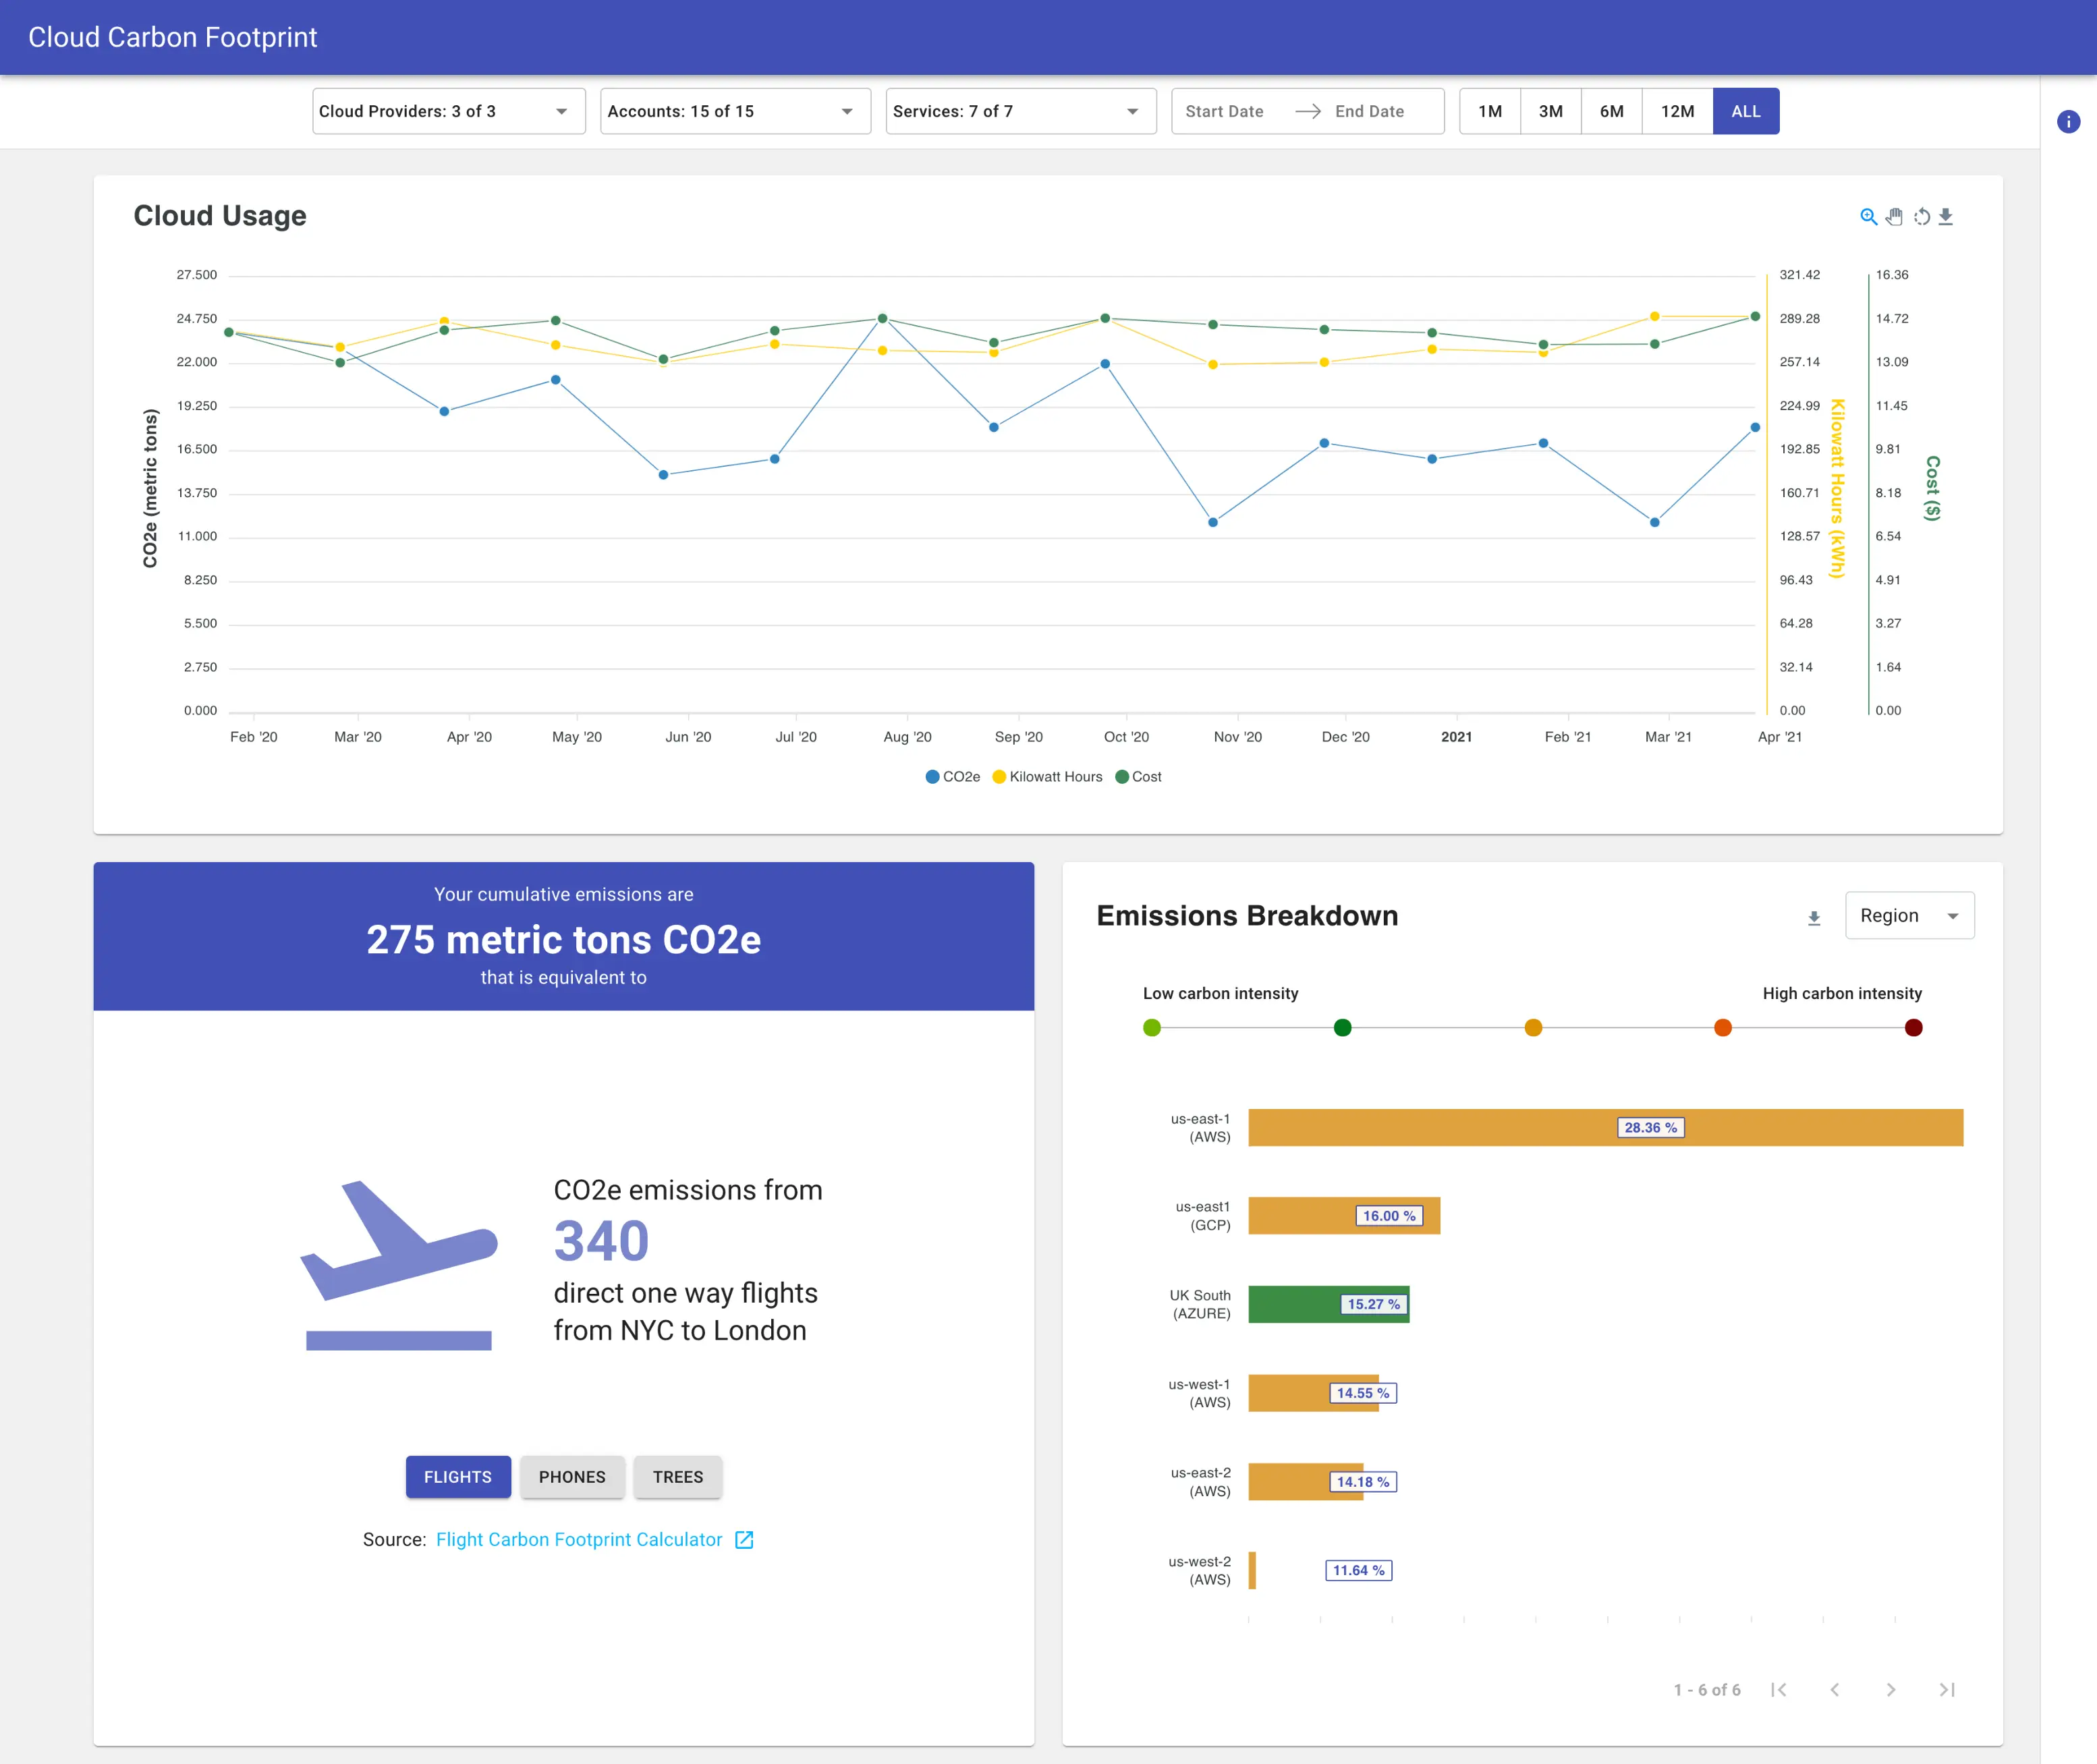The width and height of the screenshot is (2097, 1764).
Task: Download the Cloud Usage chart
Action: [x=1946, y=216]
